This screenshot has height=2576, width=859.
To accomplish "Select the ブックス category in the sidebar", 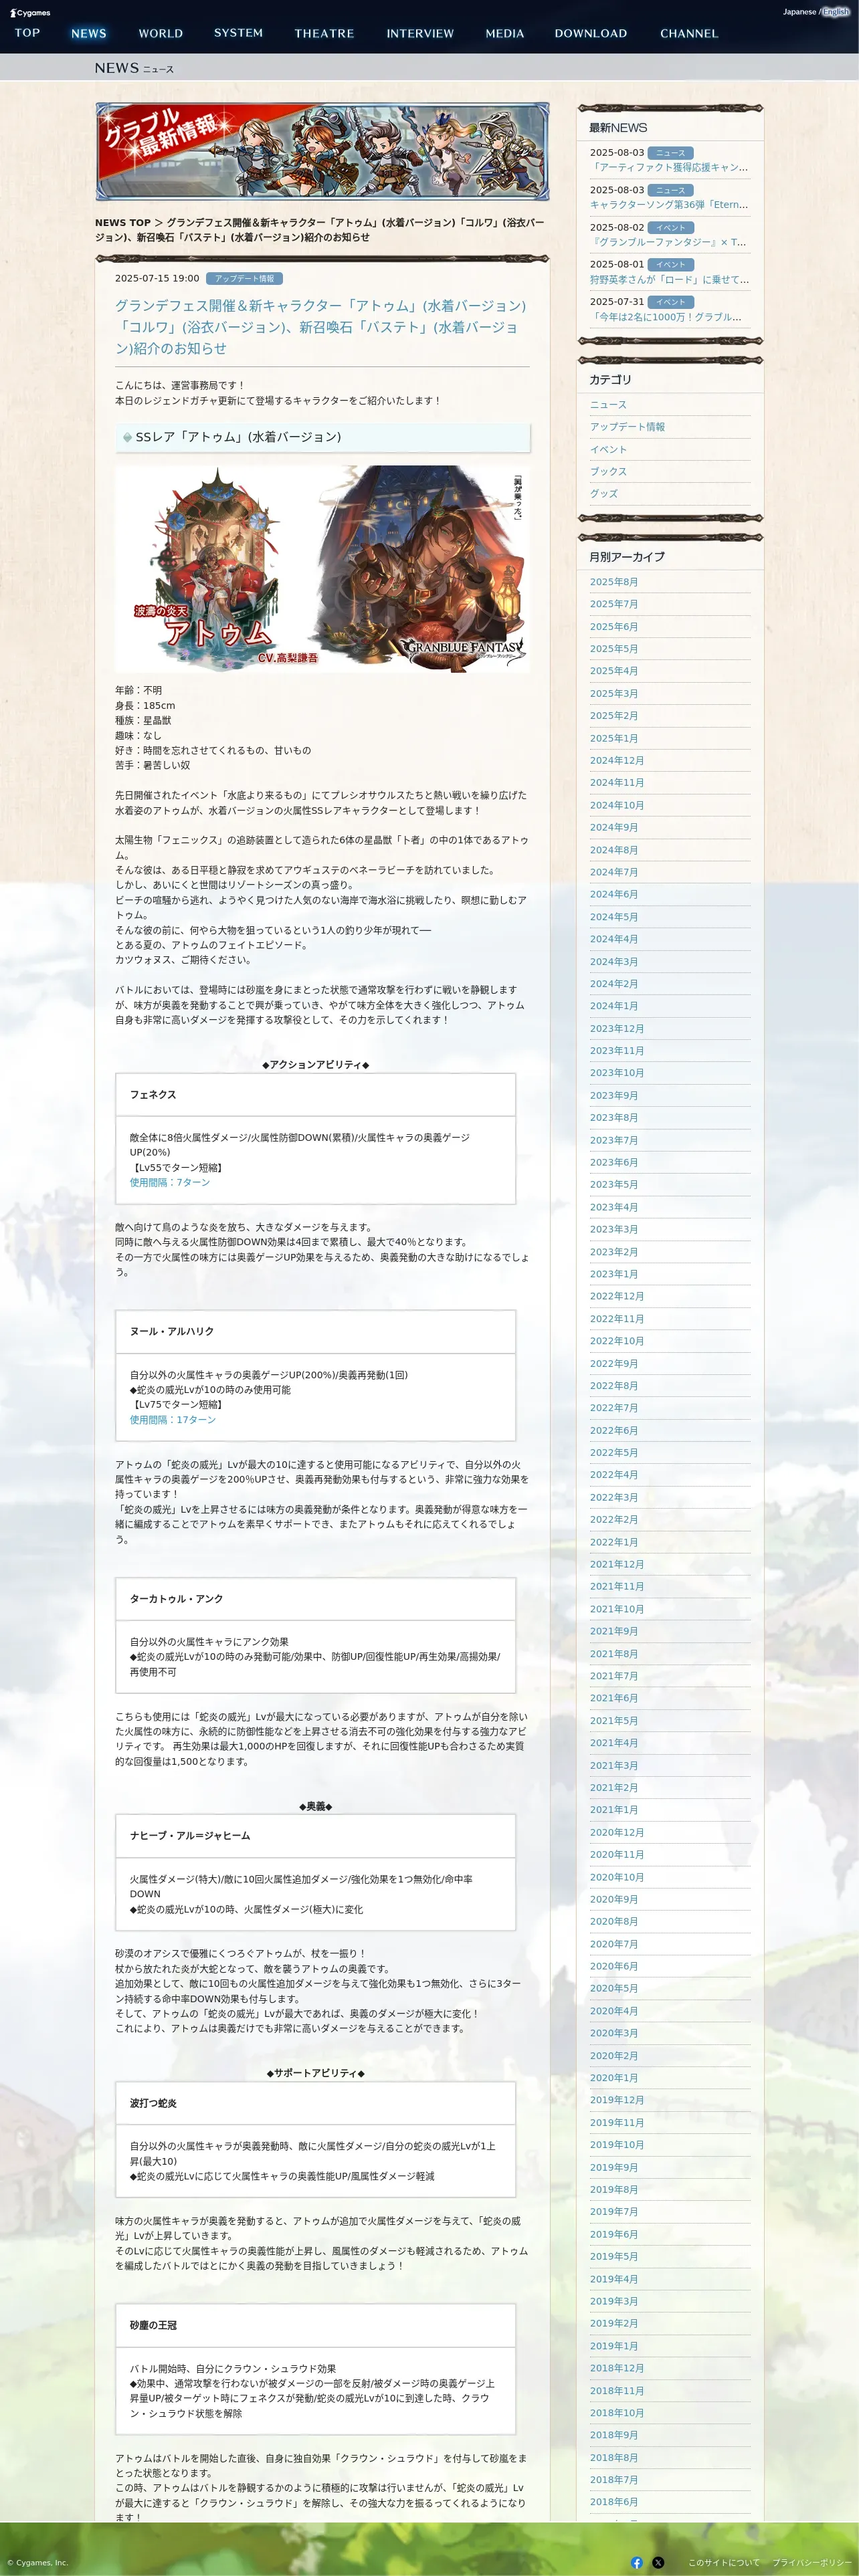I will click(608, 472).
